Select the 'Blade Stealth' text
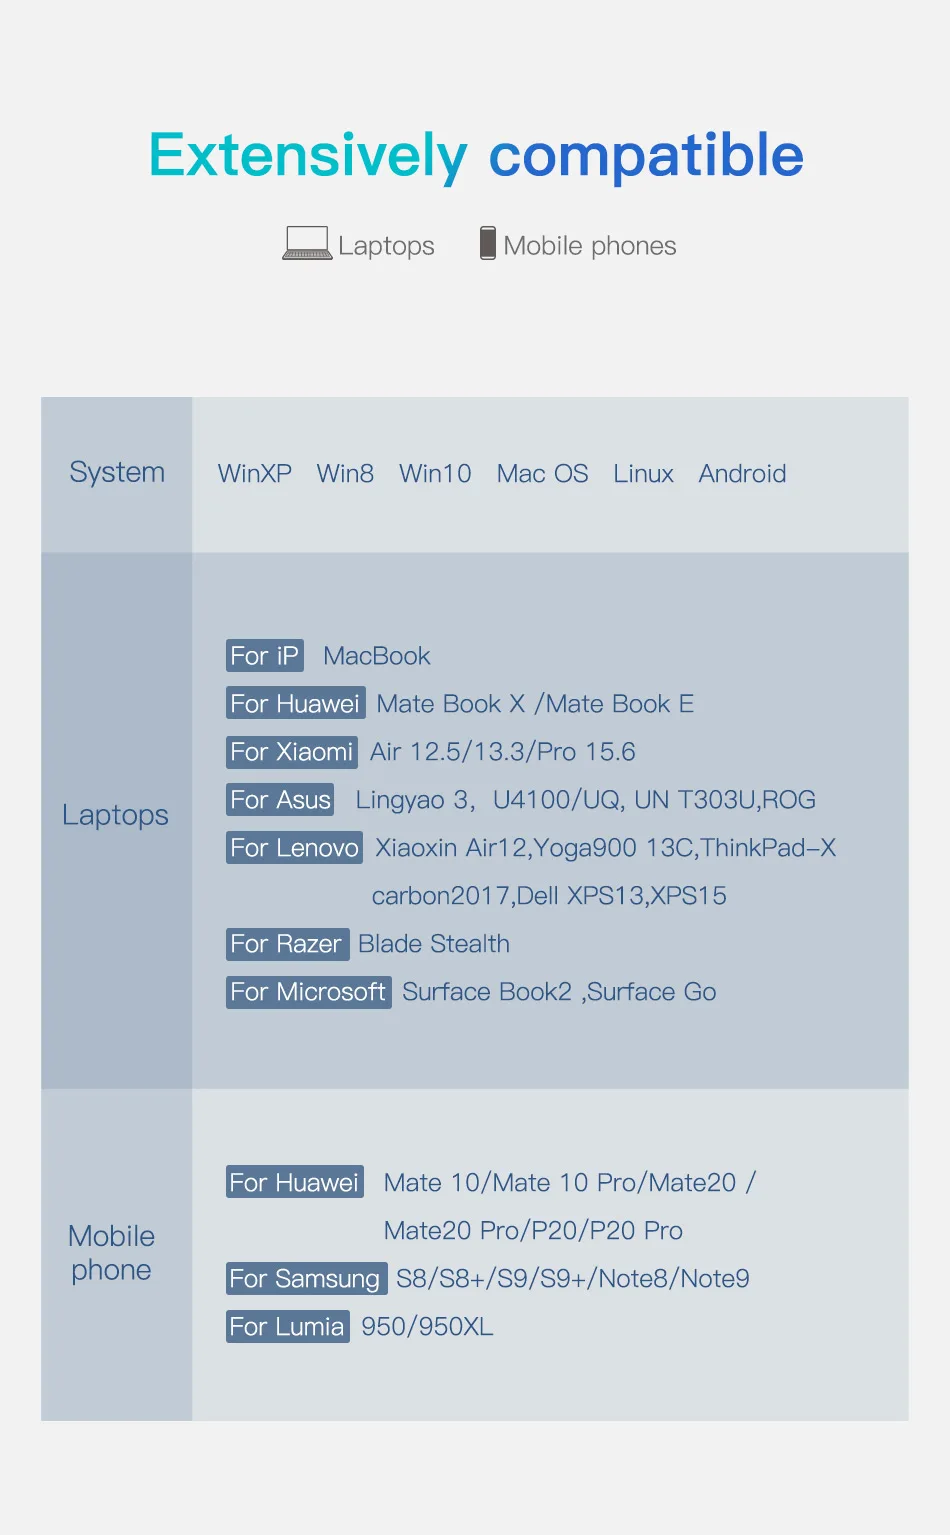This screenshot has height=1535, width=950. [x=434, y=944]
